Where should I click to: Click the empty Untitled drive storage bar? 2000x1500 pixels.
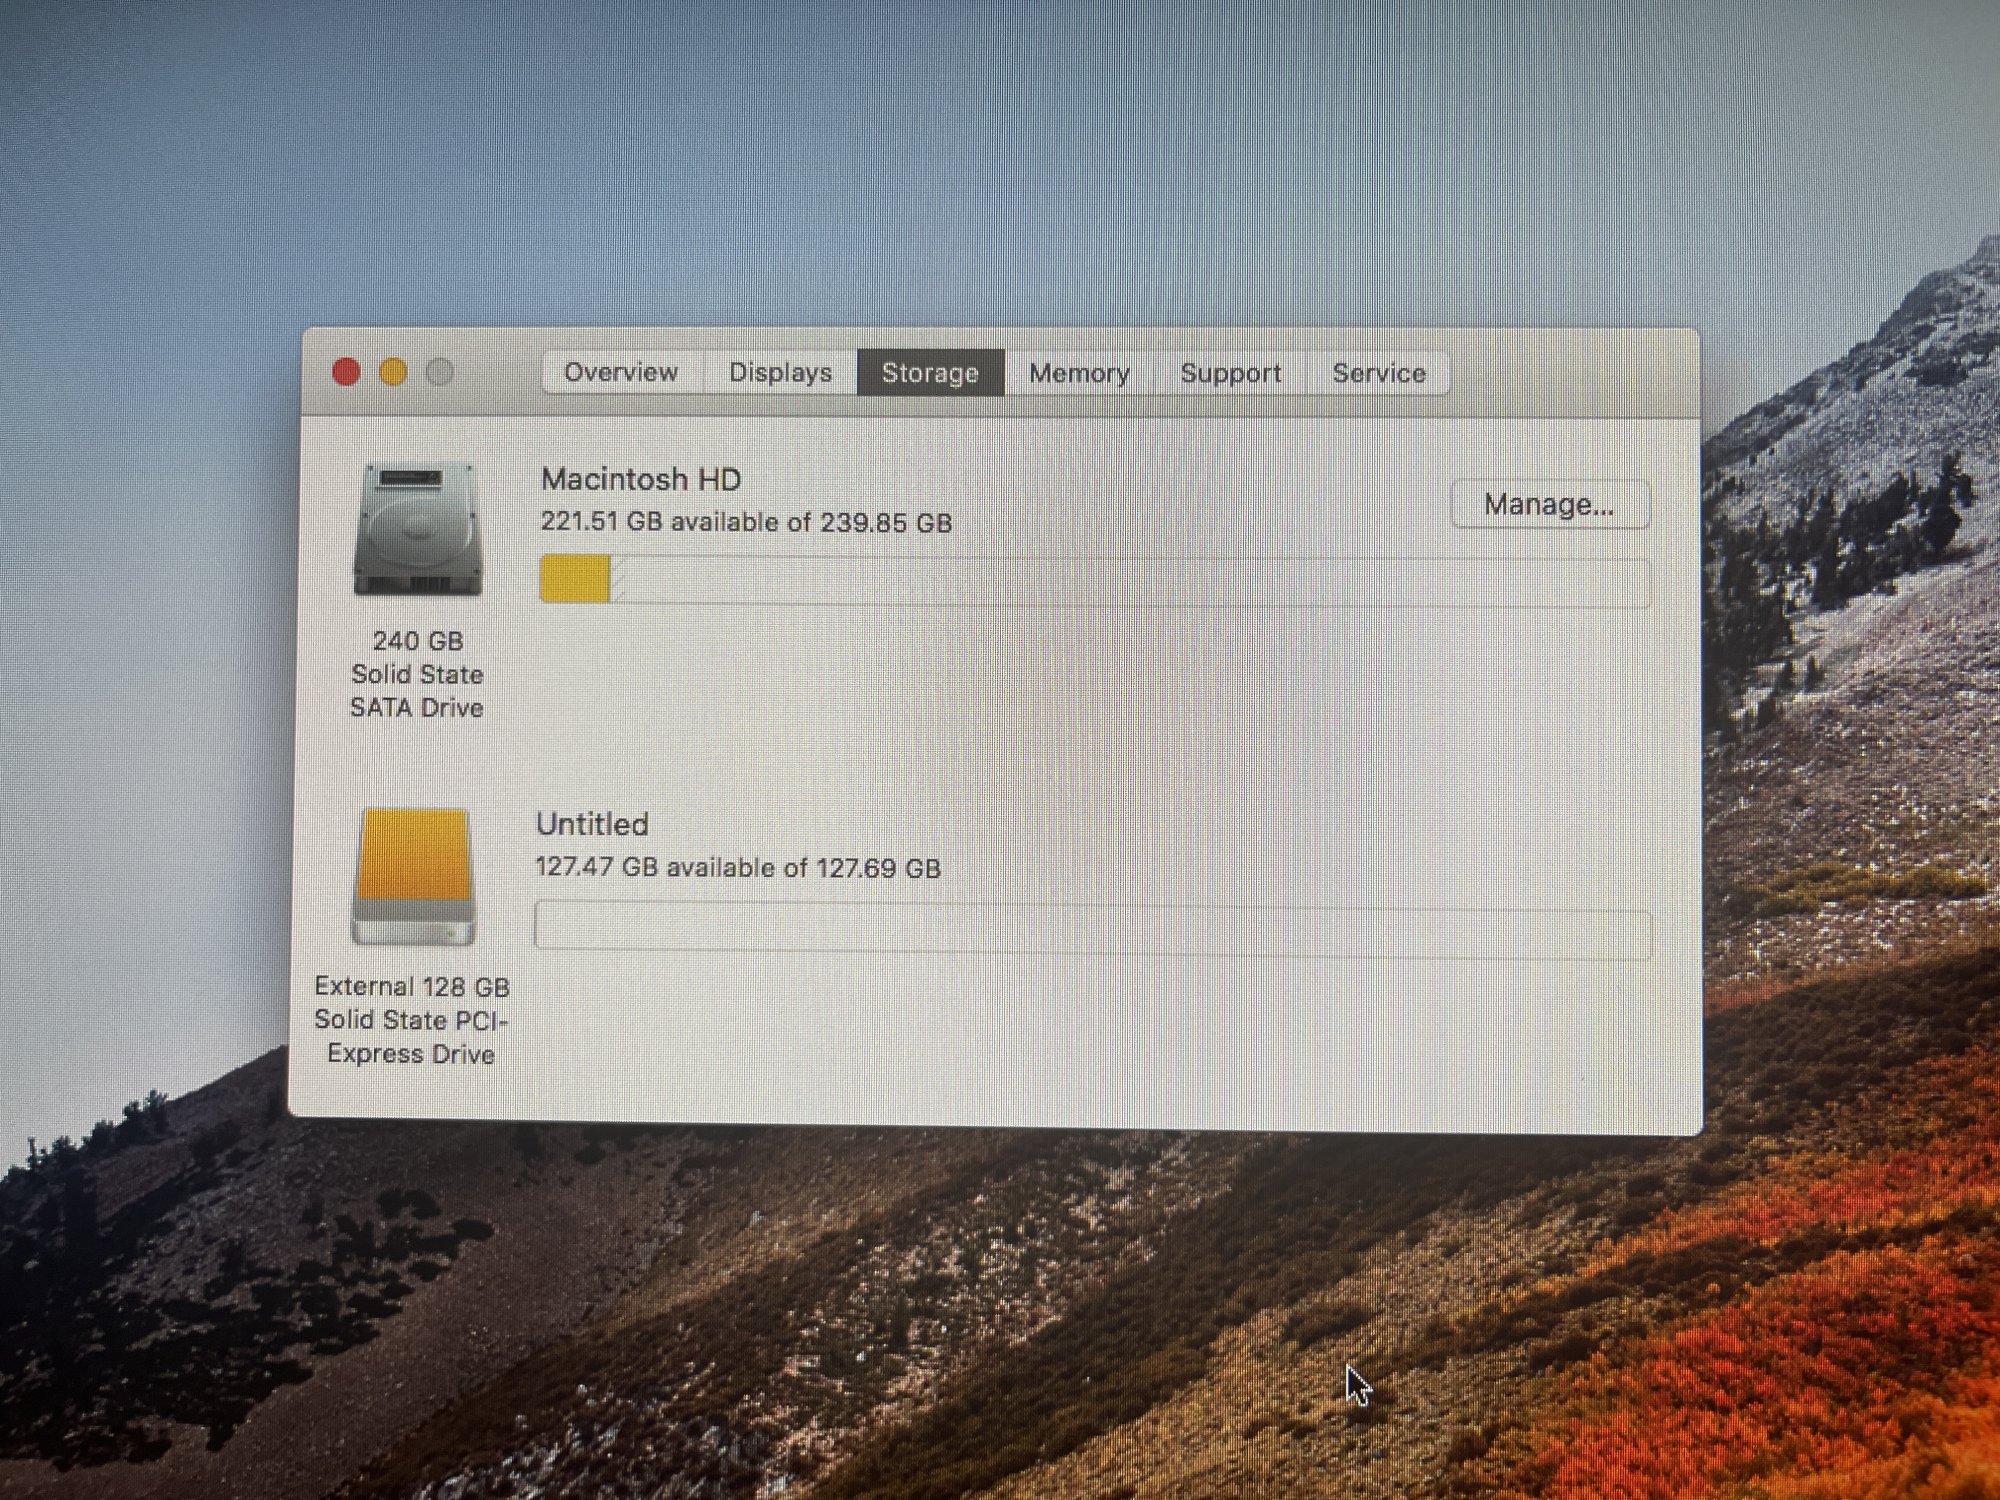pyautogui.click(x=1092, y=930)
